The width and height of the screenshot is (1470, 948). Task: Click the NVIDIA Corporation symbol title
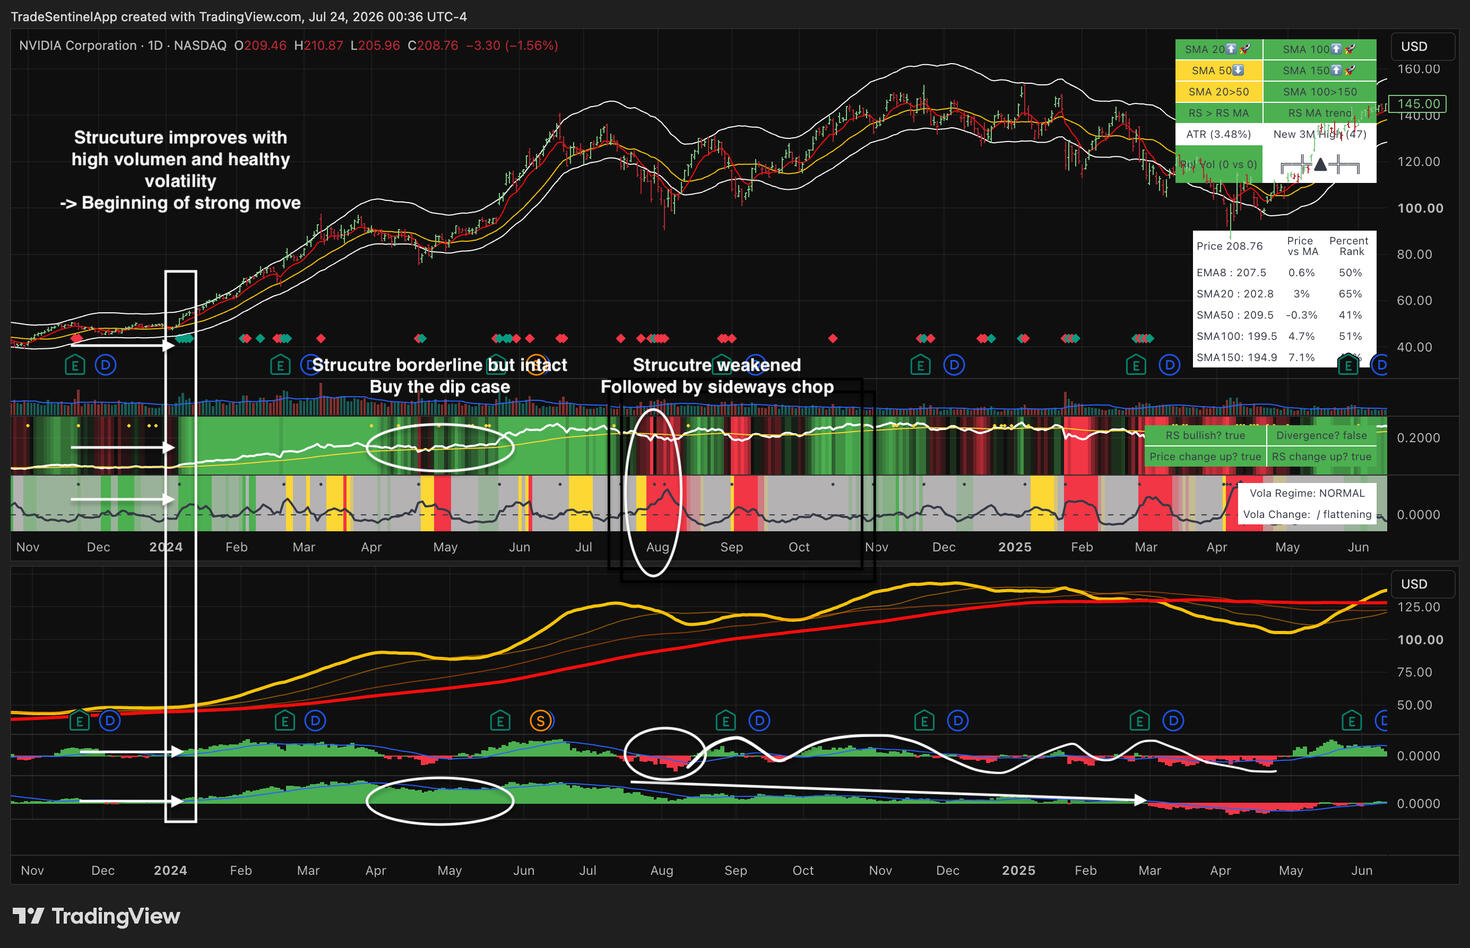(78, 45)
